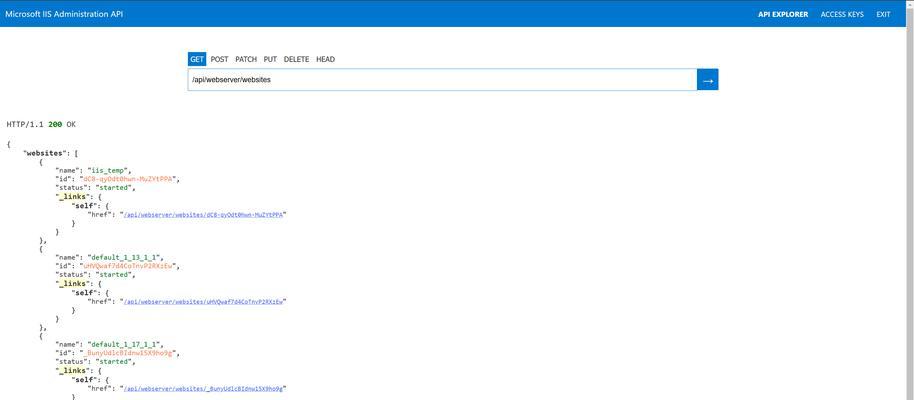The image size is (914, 400).
Task: Select the PATCH method
Action: coord(246,59)
